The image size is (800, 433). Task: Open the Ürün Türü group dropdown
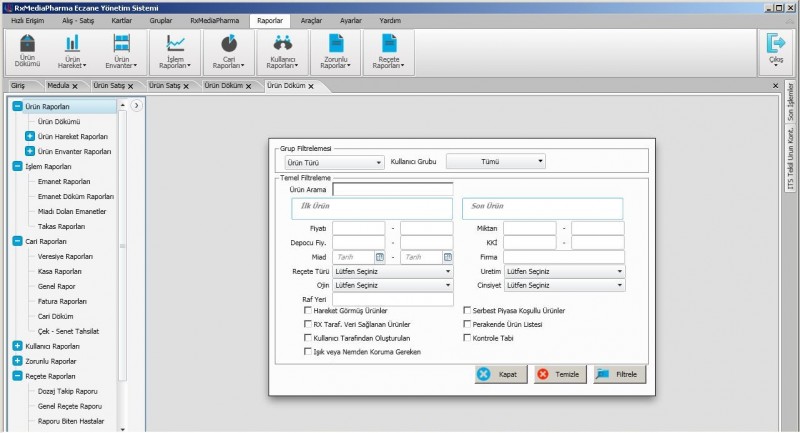[x=332, y=162]
